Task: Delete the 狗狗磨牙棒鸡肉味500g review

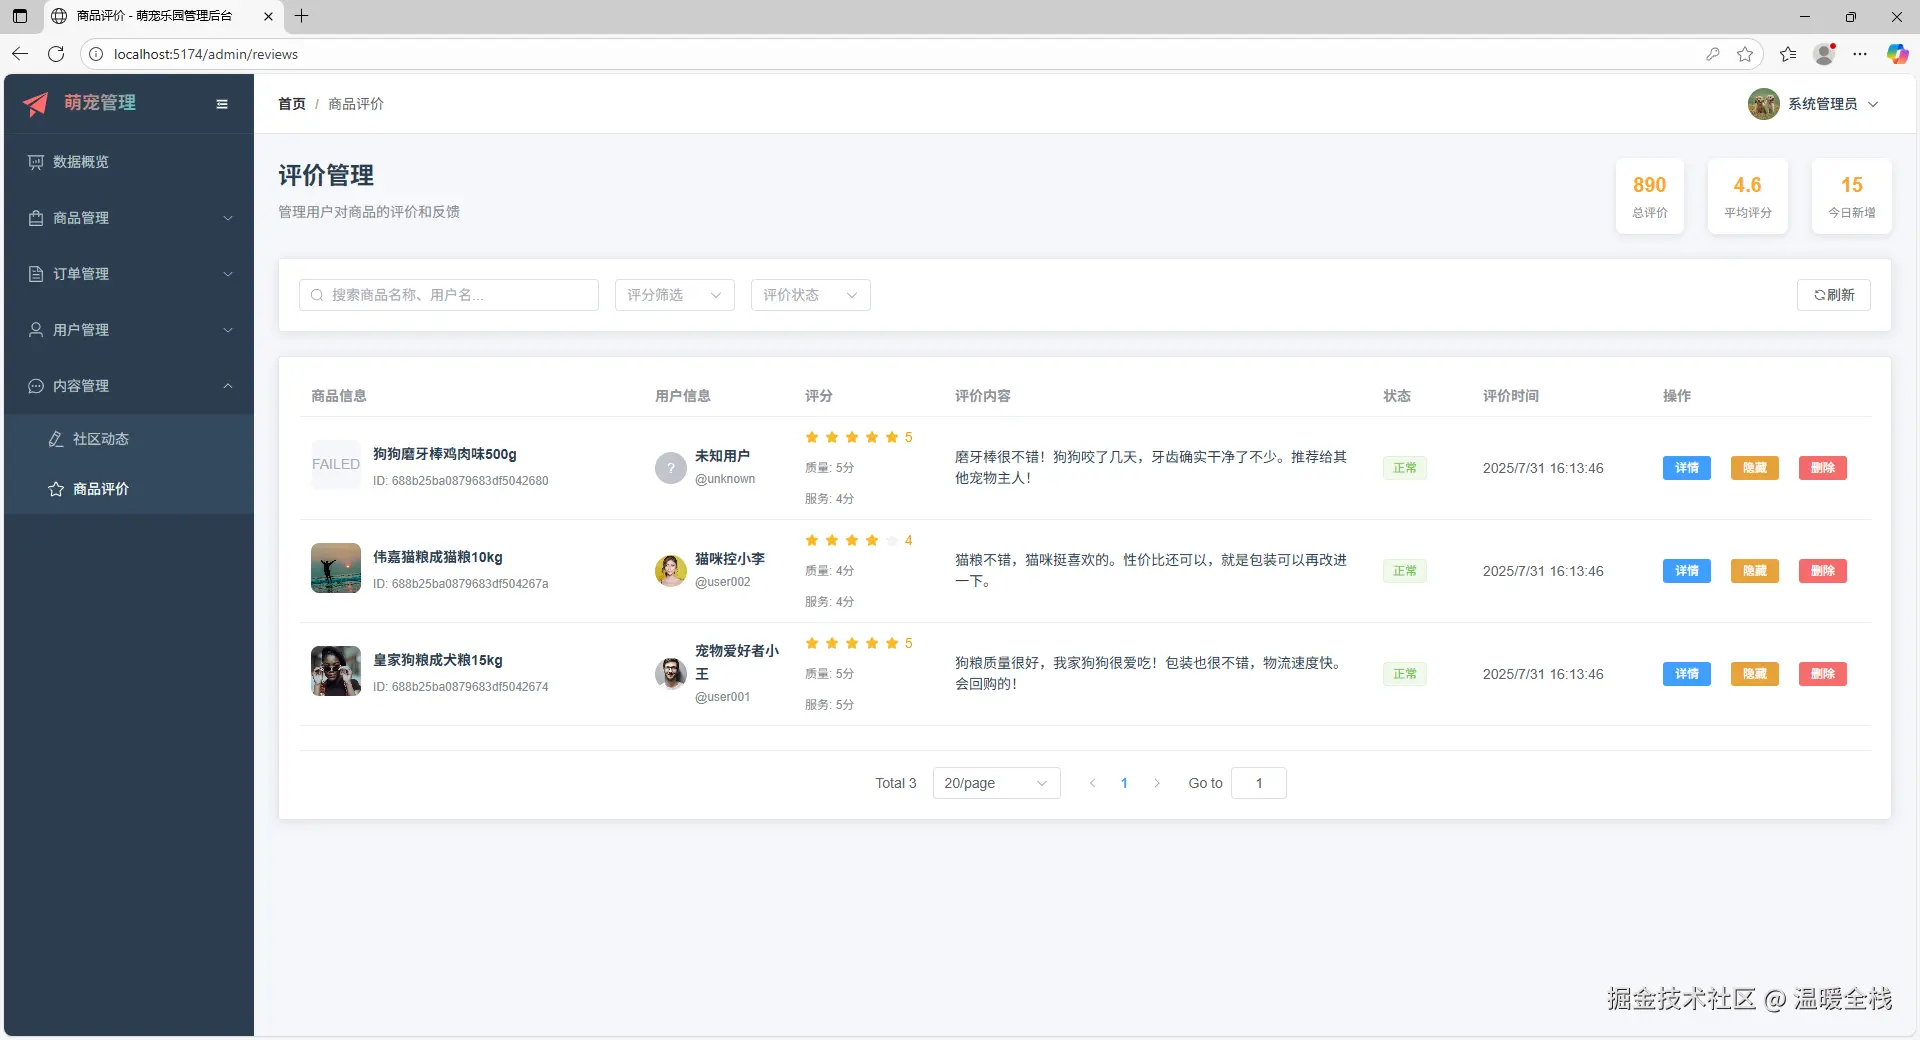Action: click(1823, 468)
